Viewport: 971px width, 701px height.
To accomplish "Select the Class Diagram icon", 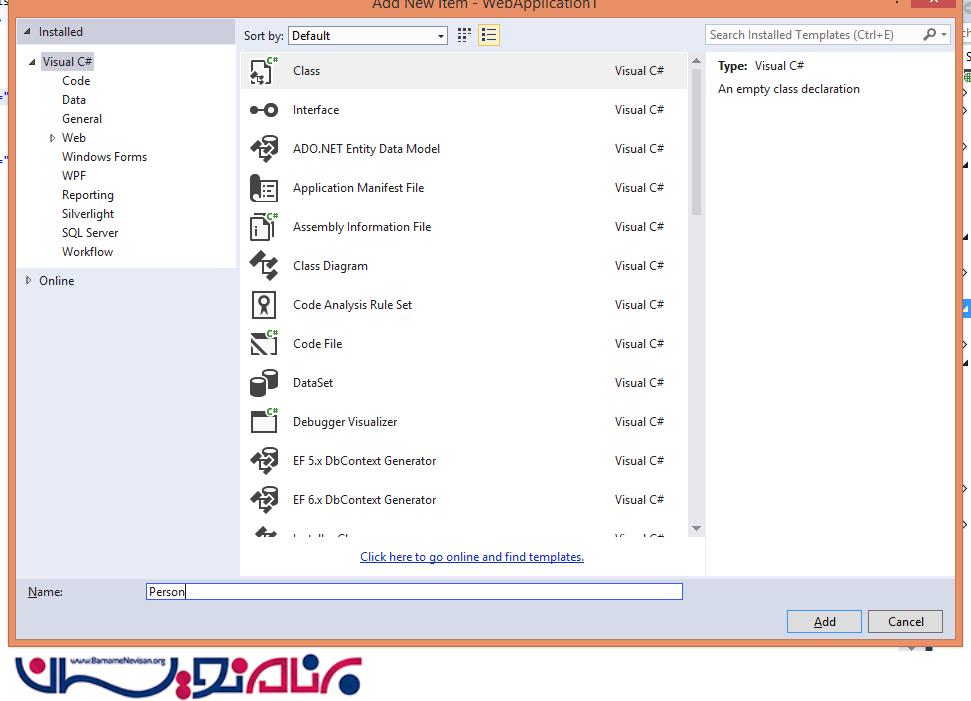I will [264, 266].
